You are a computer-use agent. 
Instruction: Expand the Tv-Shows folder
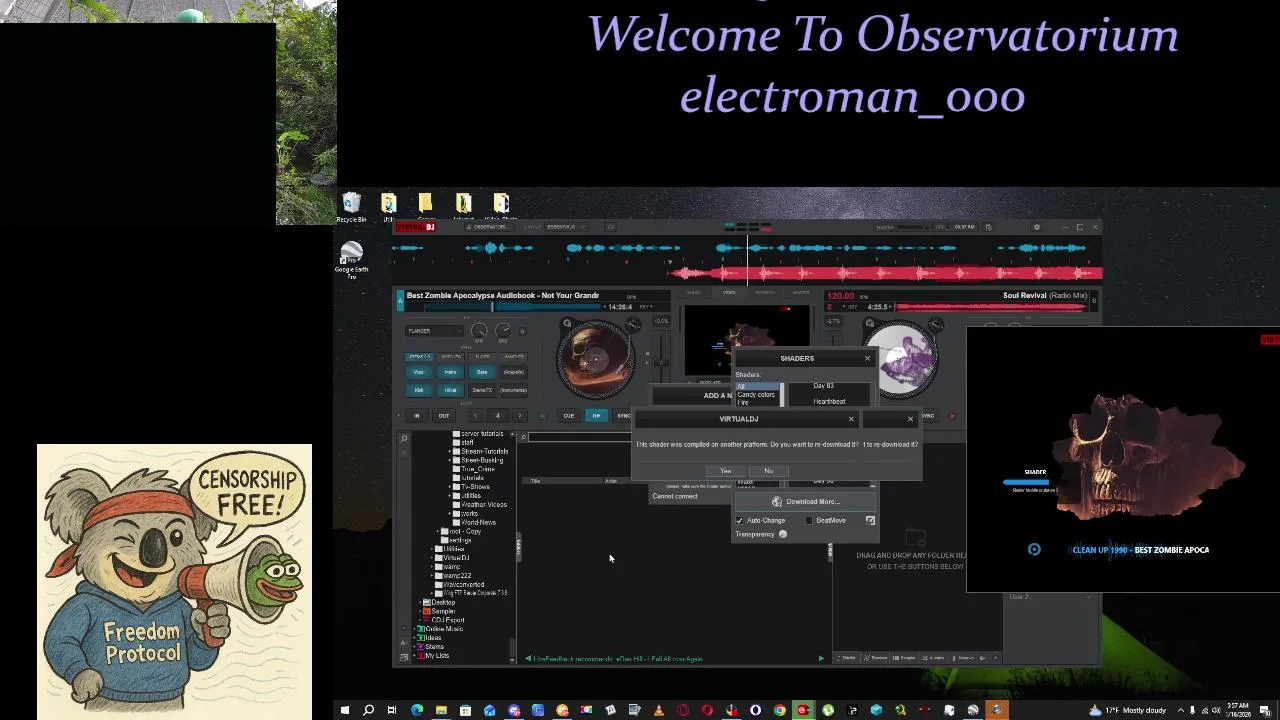click(x=449, y=487)
